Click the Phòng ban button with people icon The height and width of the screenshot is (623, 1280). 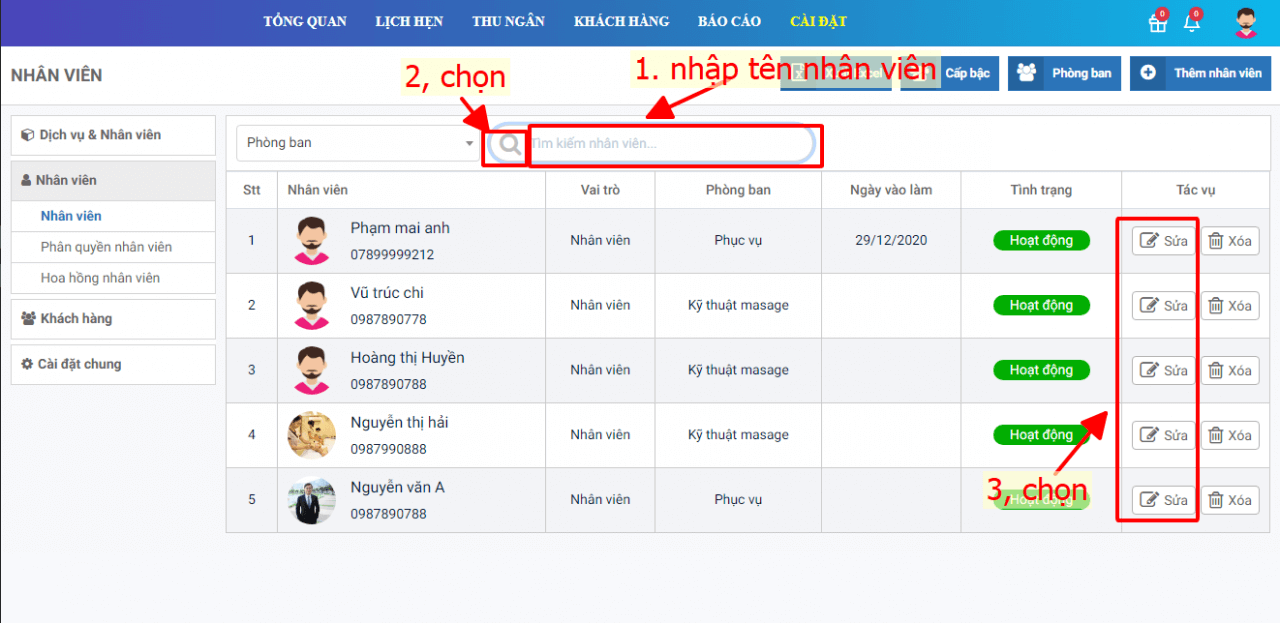tap(1064, 73)
